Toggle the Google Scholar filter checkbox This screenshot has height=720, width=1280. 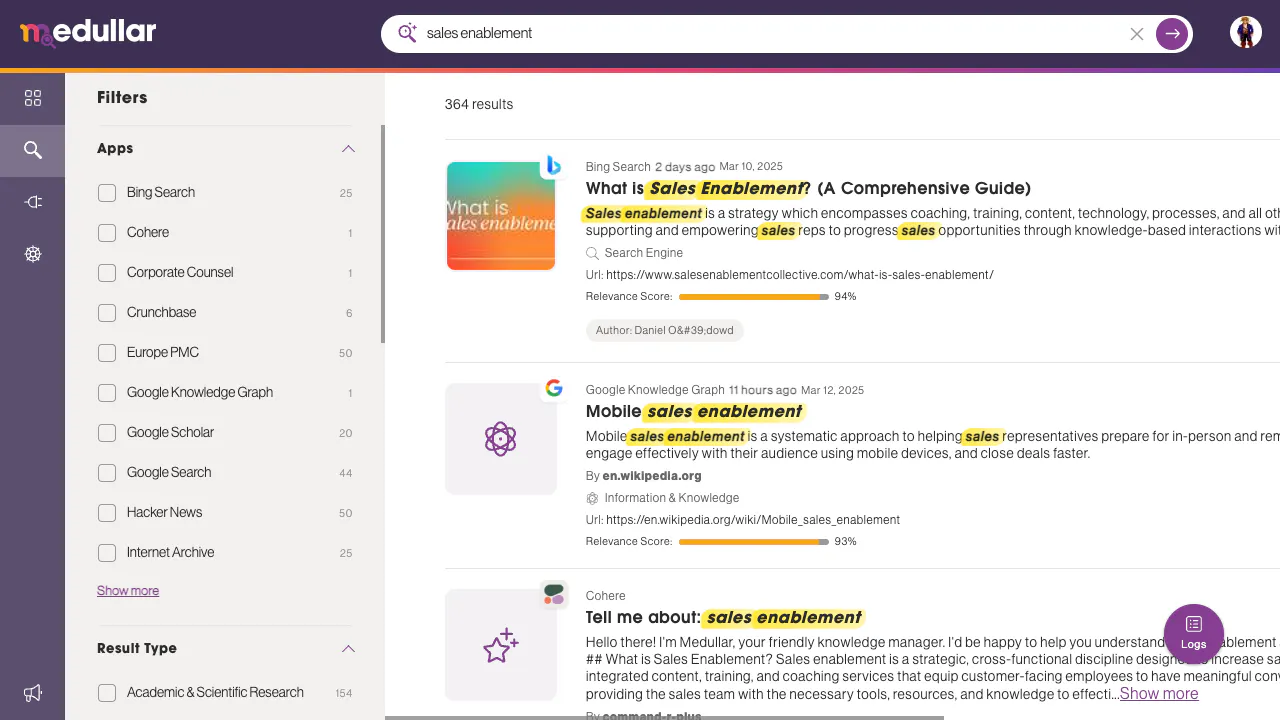[107, 433]
